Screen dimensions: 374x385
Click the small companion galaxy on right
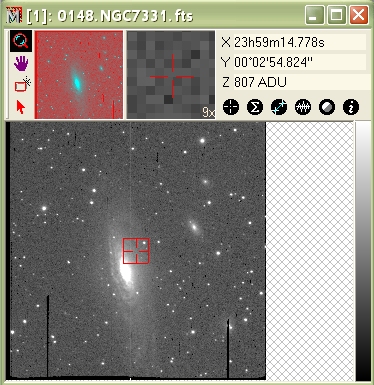(x=194, y=227)
